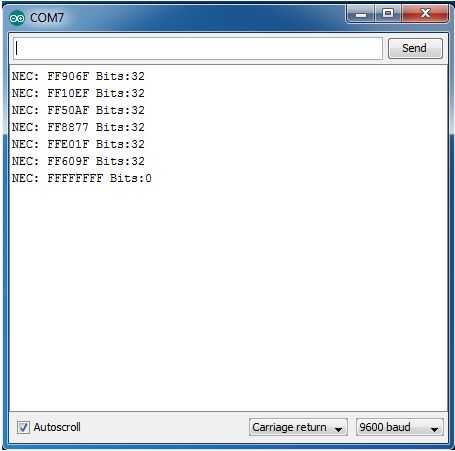Click the Autoscroll label text
The width and height of the screenshot is (455, 451).
click(x=57, y=427)
